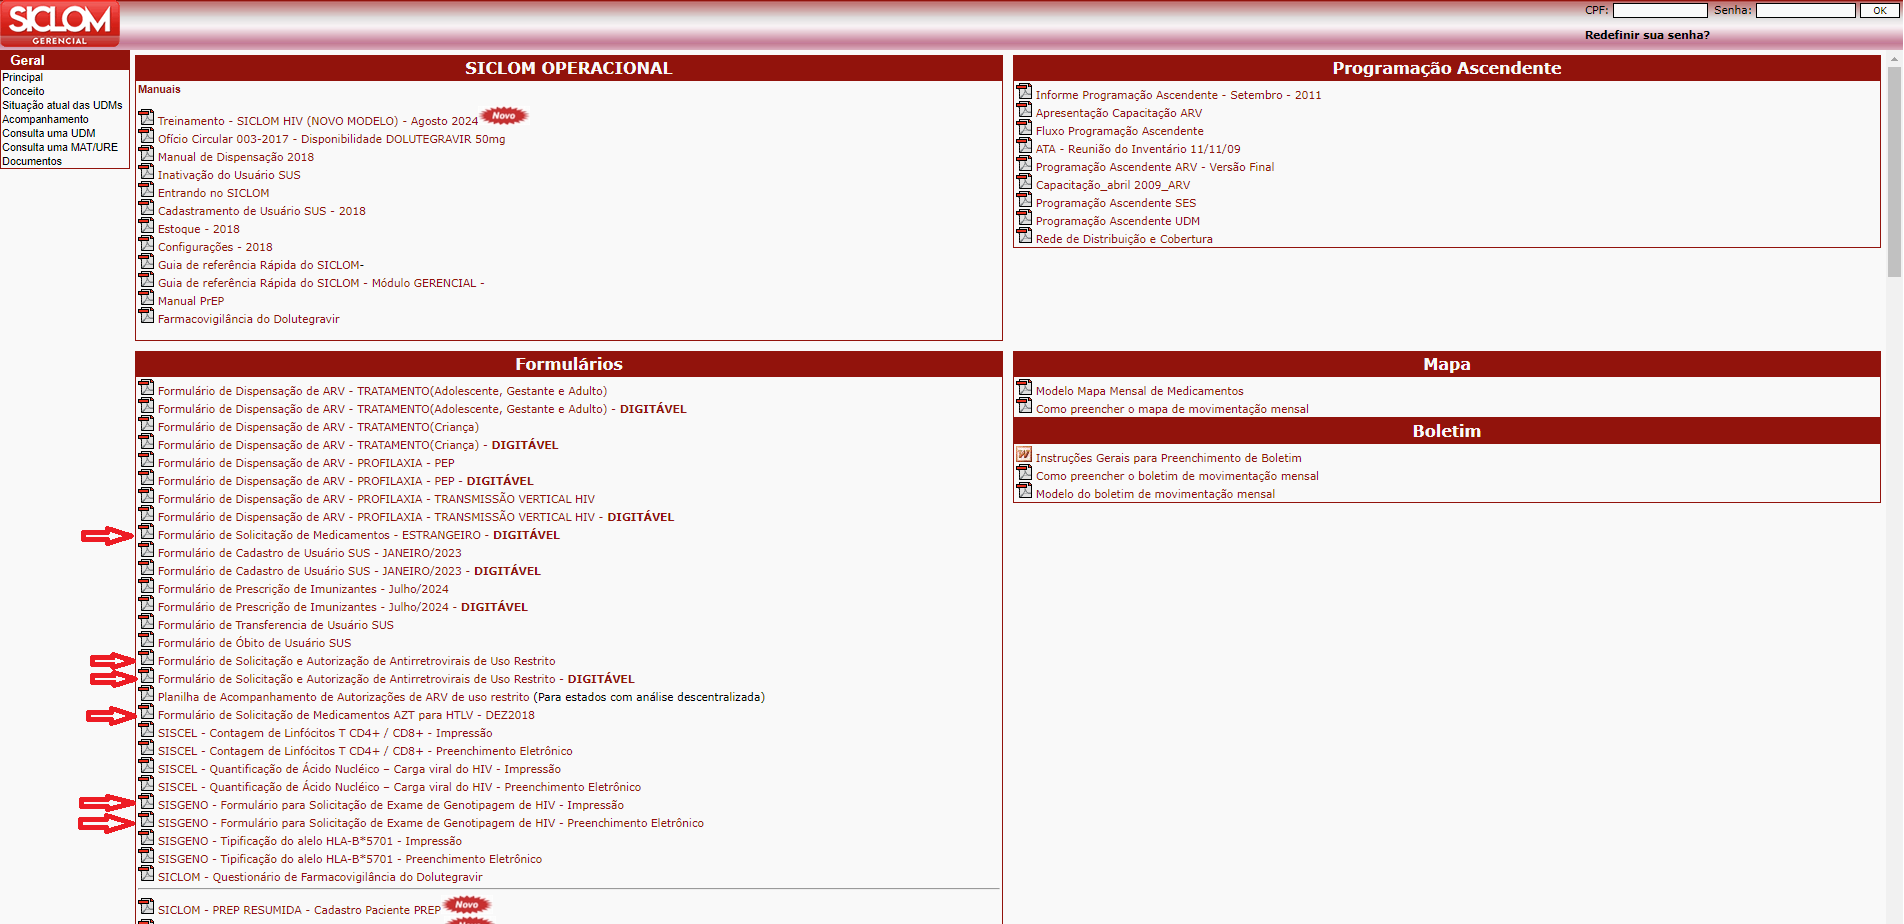Image resolution: width=1904 pixels, height=924 pixels.
Task: Open SISCEL Contagem de Linfócitos Preenchimento Eletrônico link
Action: 365,751
